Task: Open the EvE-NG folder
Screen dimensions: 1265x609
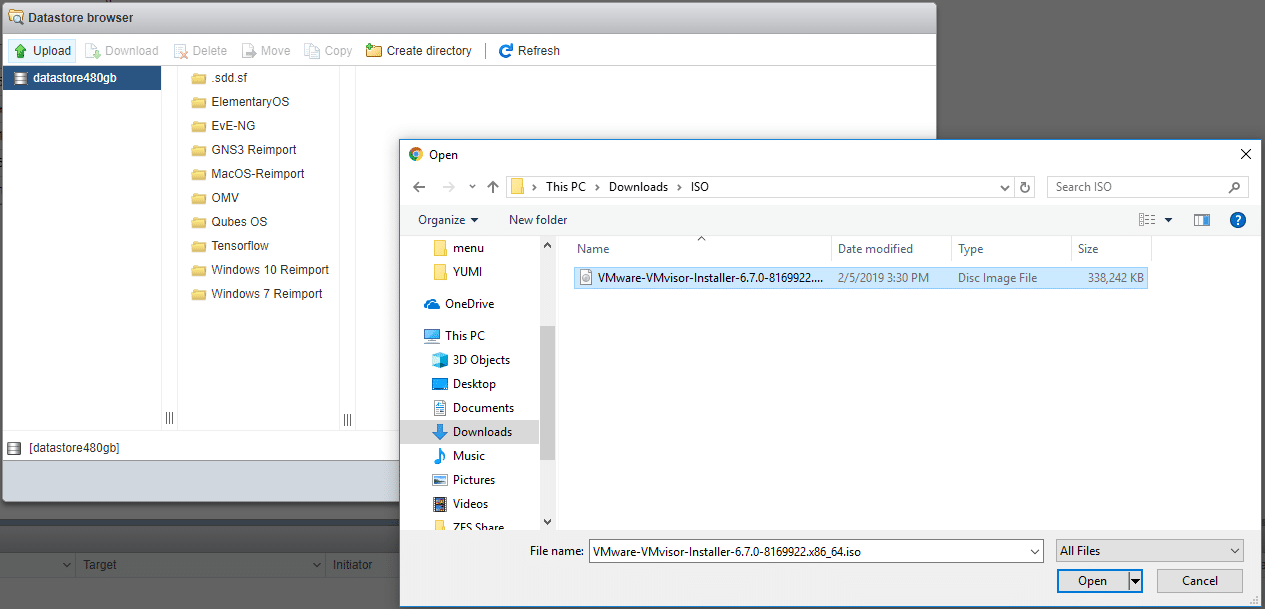Action: (x=223, y=126)
